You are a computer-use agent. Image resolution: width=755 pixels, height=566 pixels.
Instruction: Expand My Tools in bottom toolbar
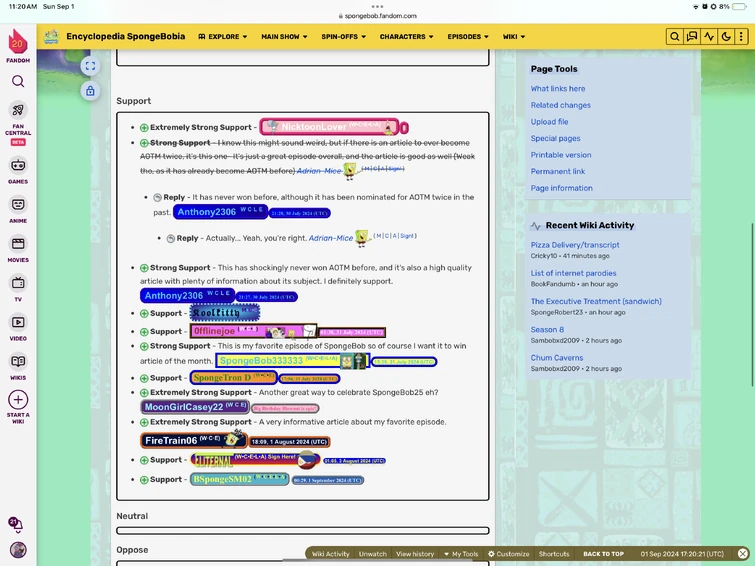coord(461,554)
